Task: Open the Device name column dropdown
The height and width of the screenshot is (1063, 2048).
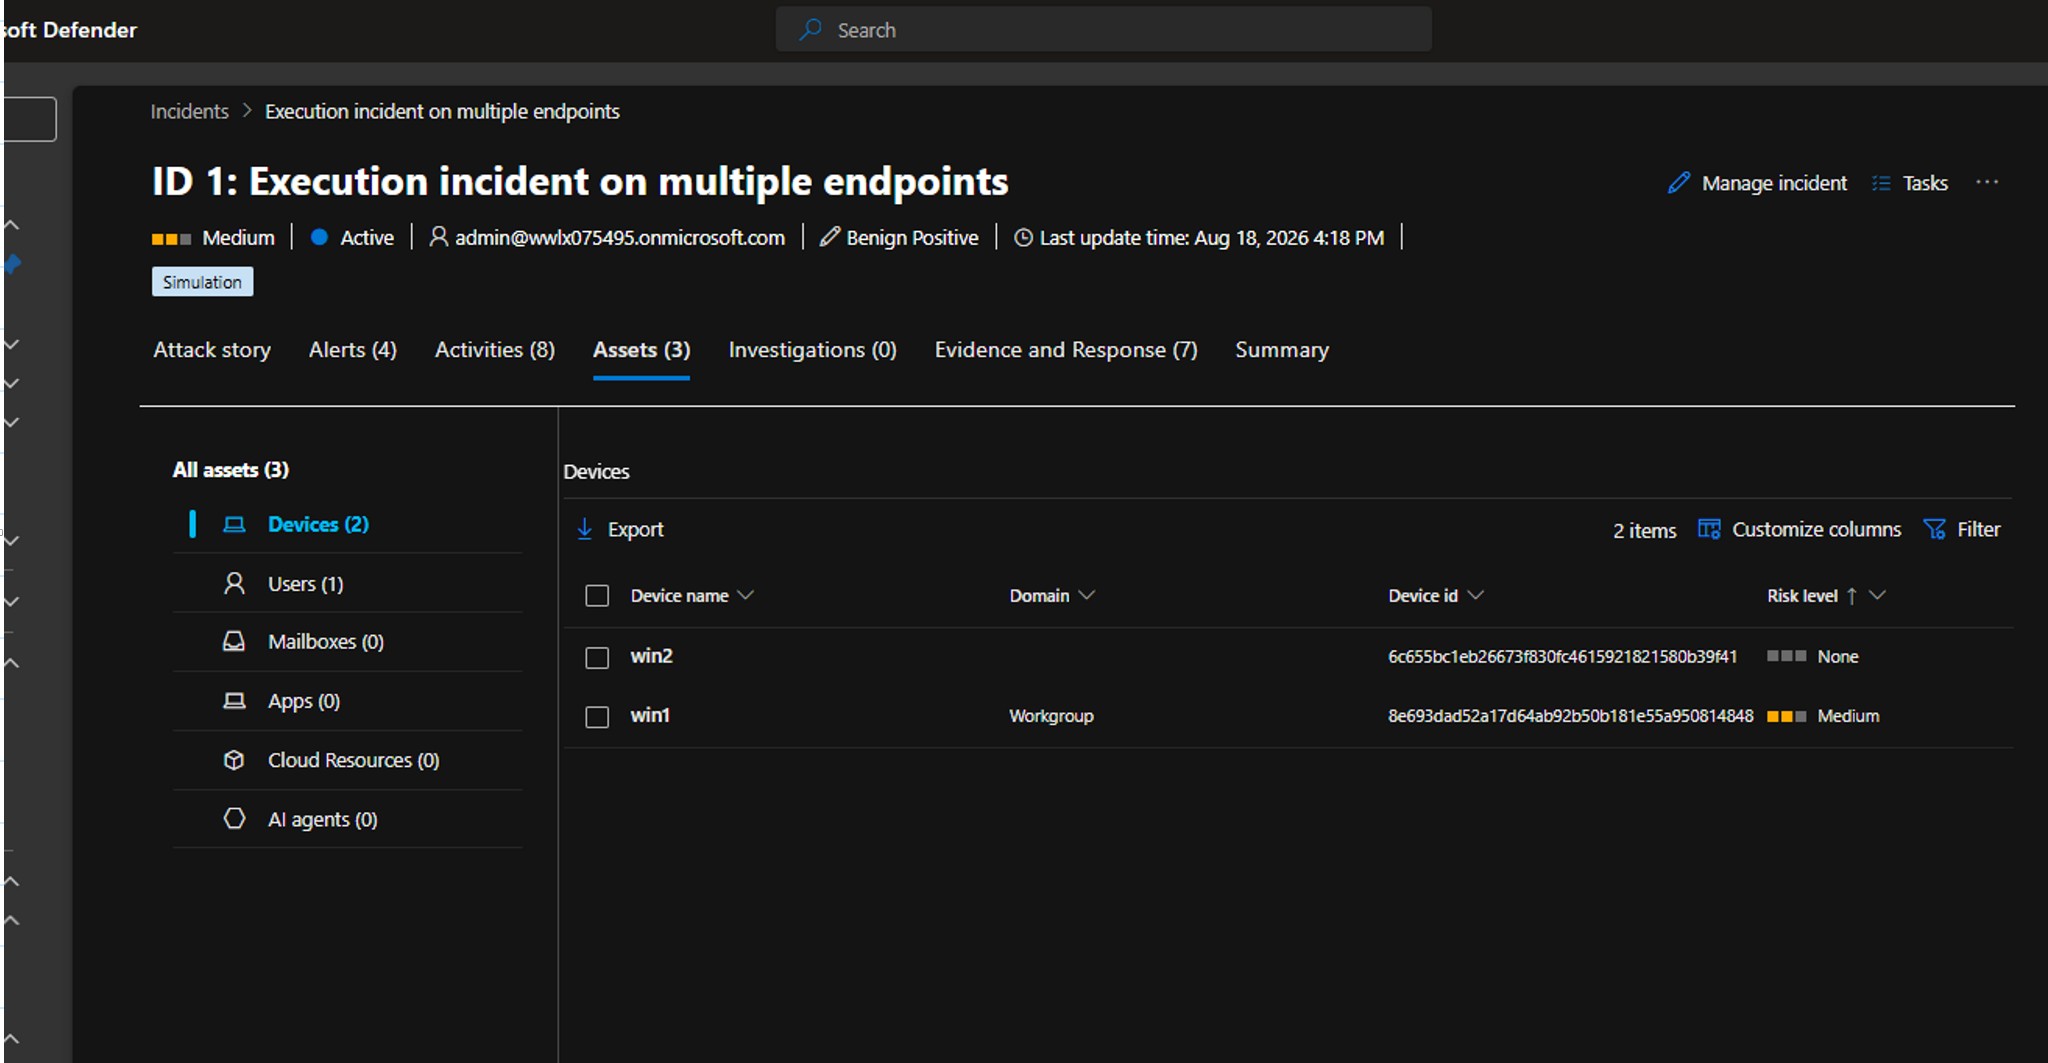Action: [x=745, y=595]
